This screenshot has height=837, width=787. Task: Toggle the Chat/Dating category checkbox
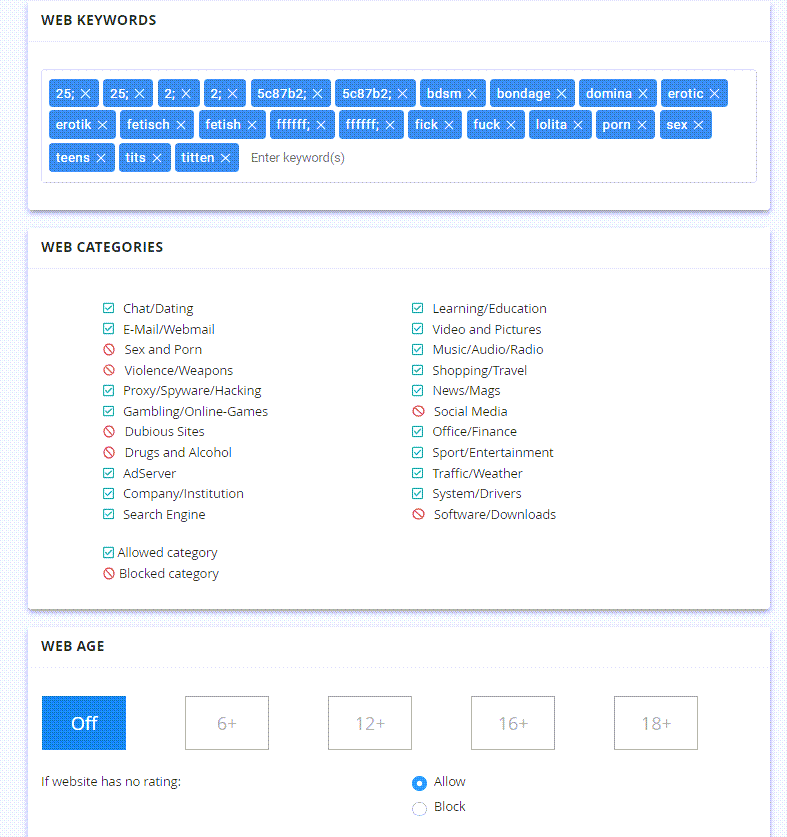[109, 309]
